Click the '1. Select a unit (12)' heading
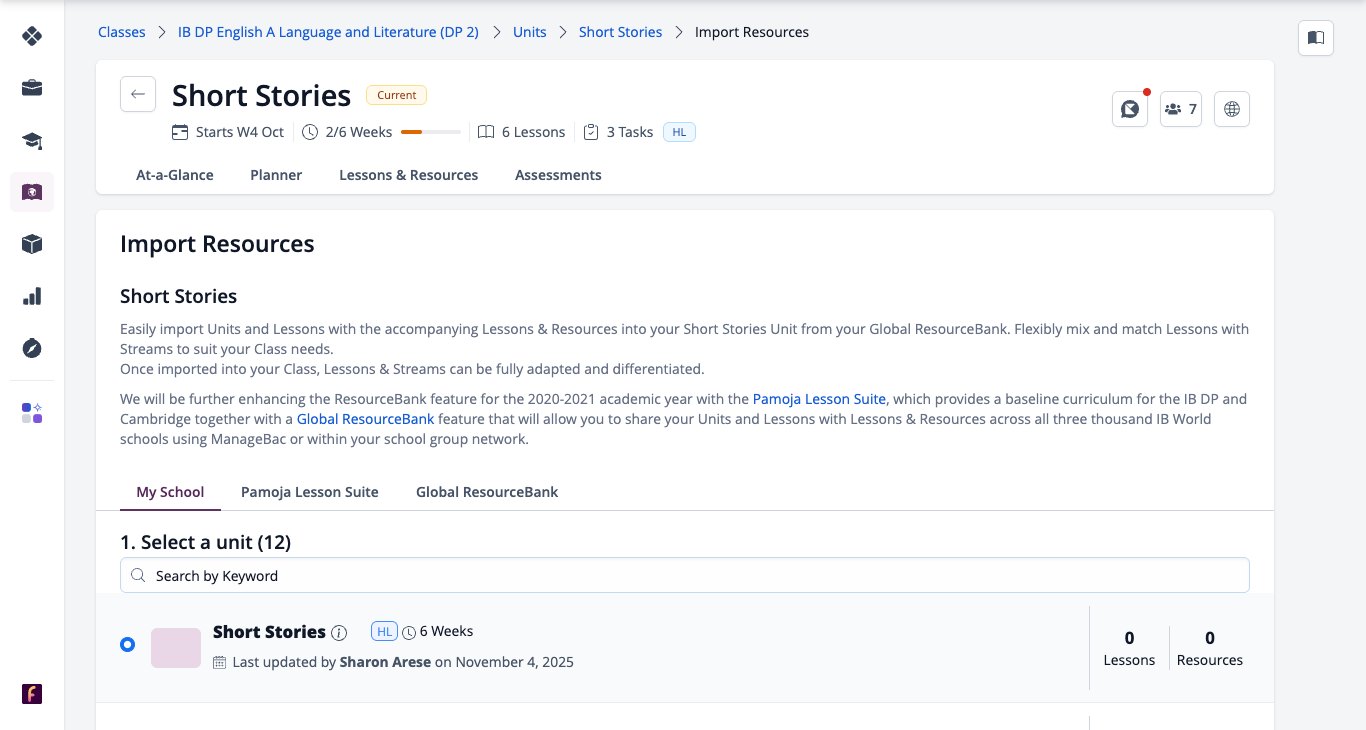The width and height of the screenshot is (1366, 730). [205, 542]
